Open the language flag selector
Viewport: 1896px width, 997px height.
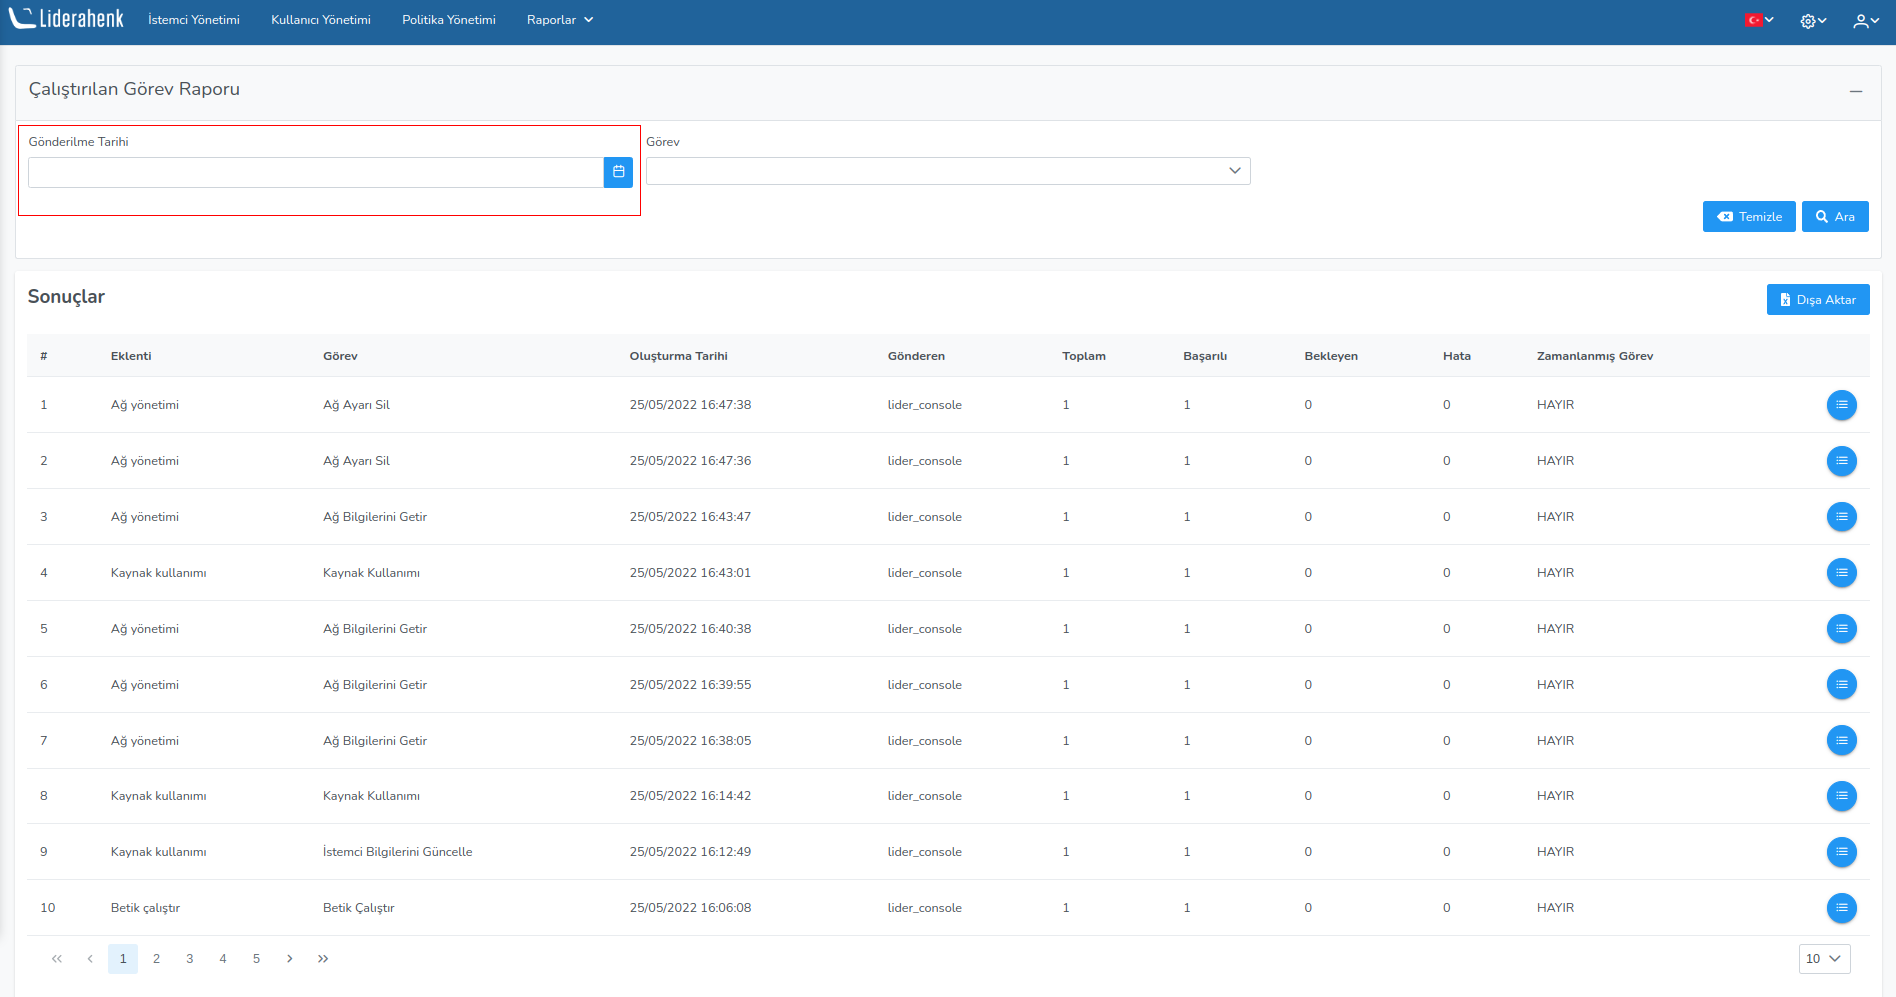pyautogui.click(x=1759, y=20)
